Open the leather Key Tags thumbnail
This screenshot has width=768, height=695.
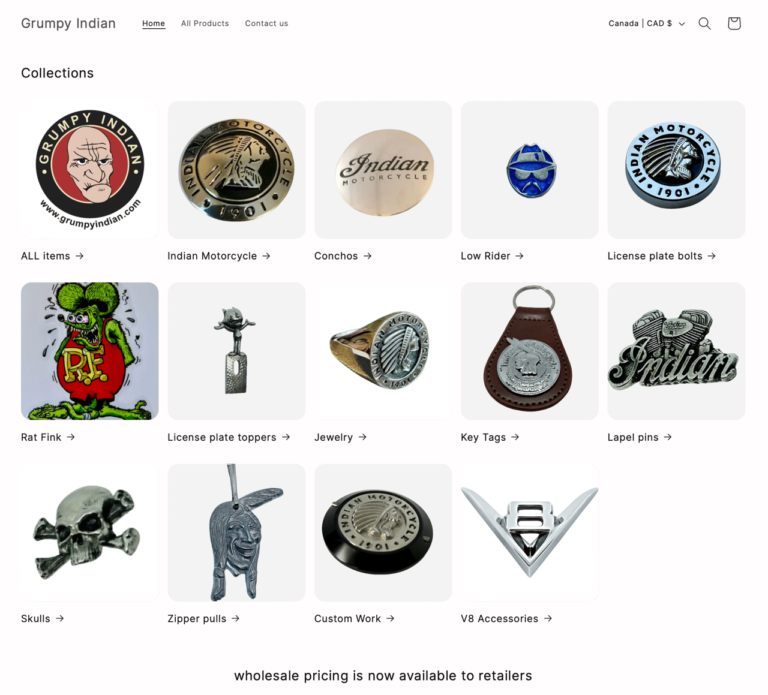click(529, 351)
